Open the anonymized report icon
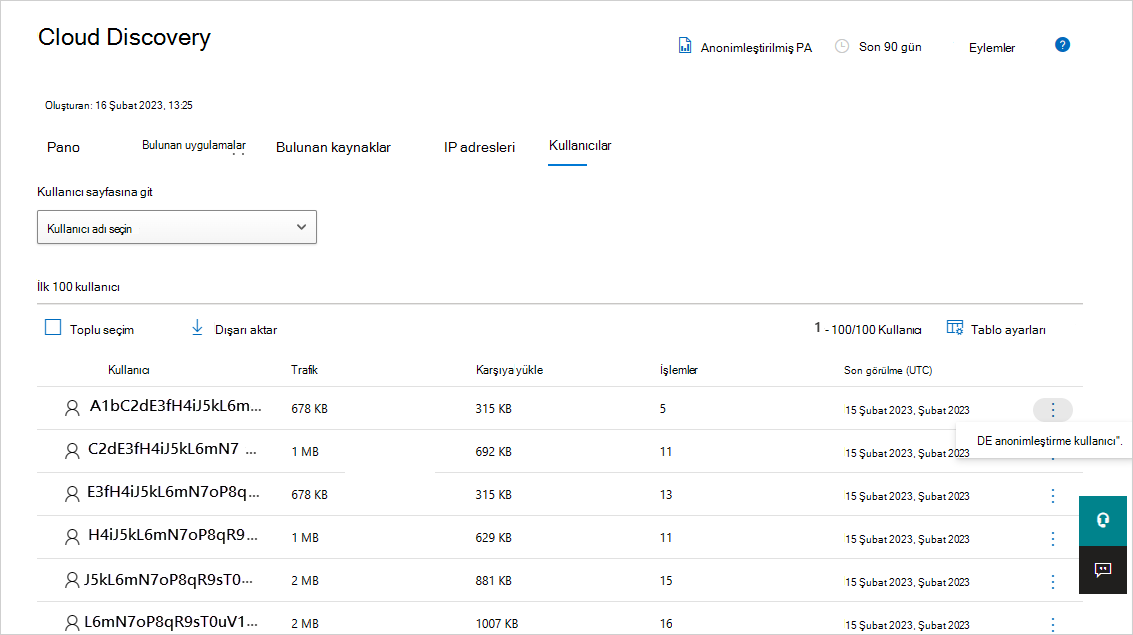This screenshot has width=1133, height=635. (684, 46)
